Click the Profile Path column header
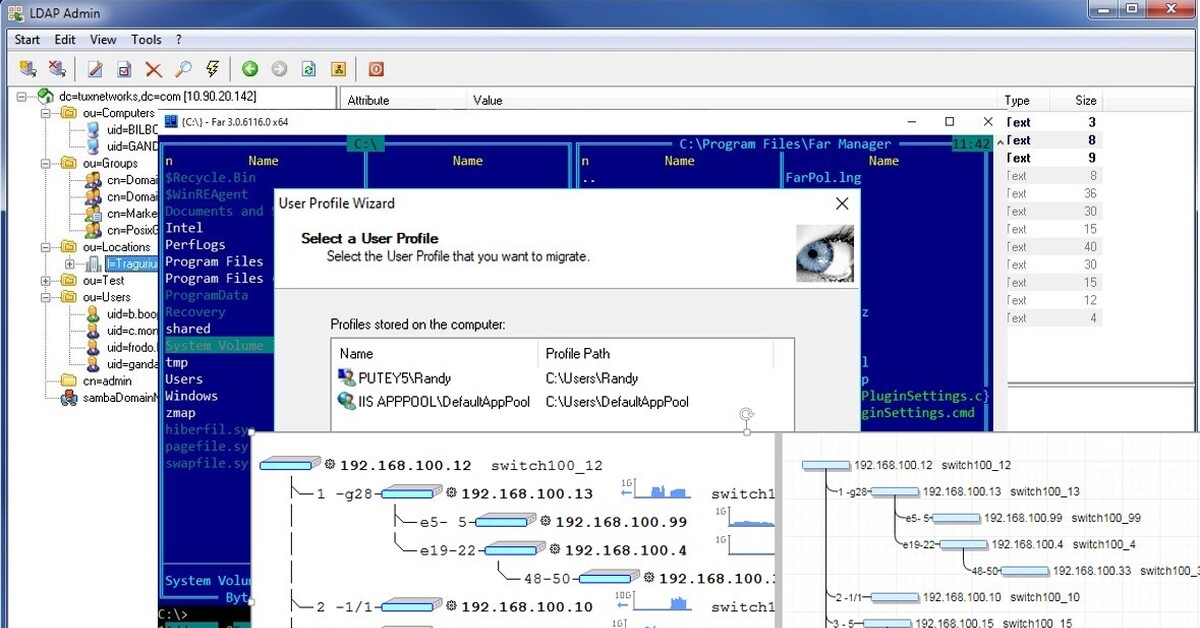This screenshot has height=628, width=1200. coord(577,353)
